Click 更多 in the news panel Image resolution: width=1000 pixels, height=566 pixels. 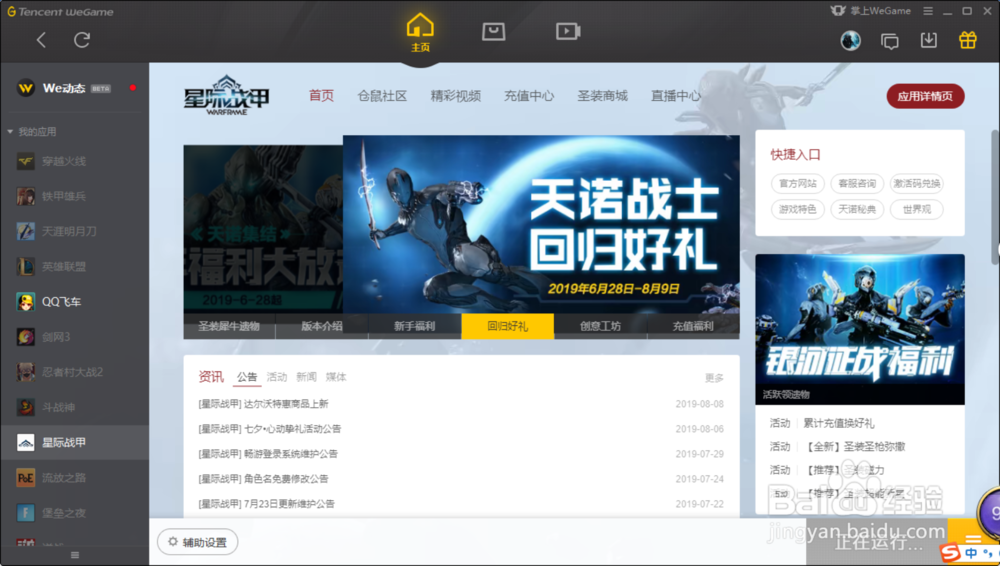point(714,378)
